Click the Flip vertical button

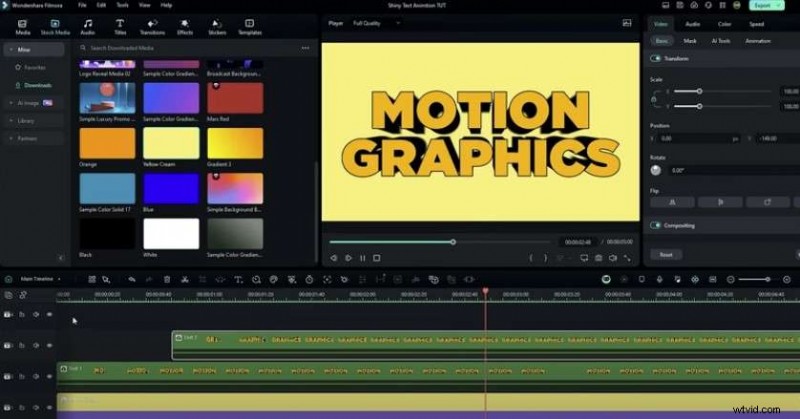[720, 203]
